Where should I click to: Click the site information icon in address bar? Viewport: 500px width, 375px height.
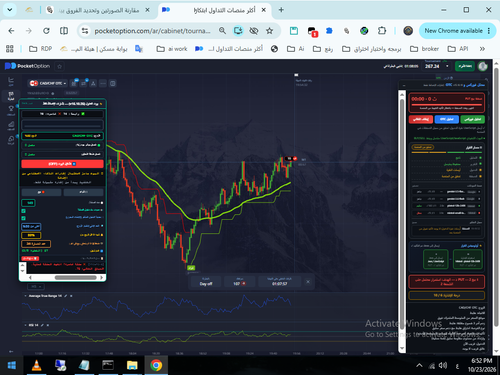[x=85, y=31]
